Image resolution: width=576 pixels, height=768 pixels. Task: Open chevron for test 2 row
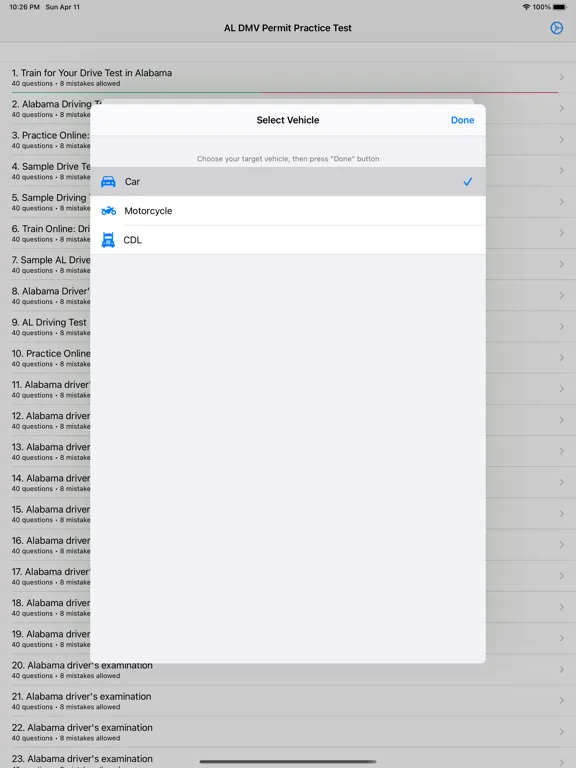[562, 108]
